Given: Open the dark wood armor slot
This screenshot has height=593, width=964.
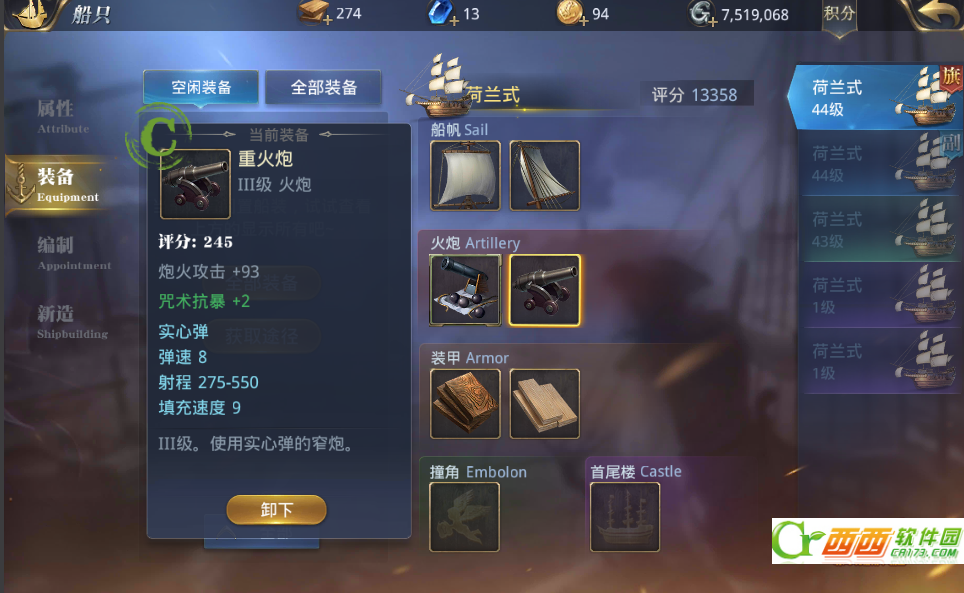Looking at the screenshot, I should tap(465, 404).
